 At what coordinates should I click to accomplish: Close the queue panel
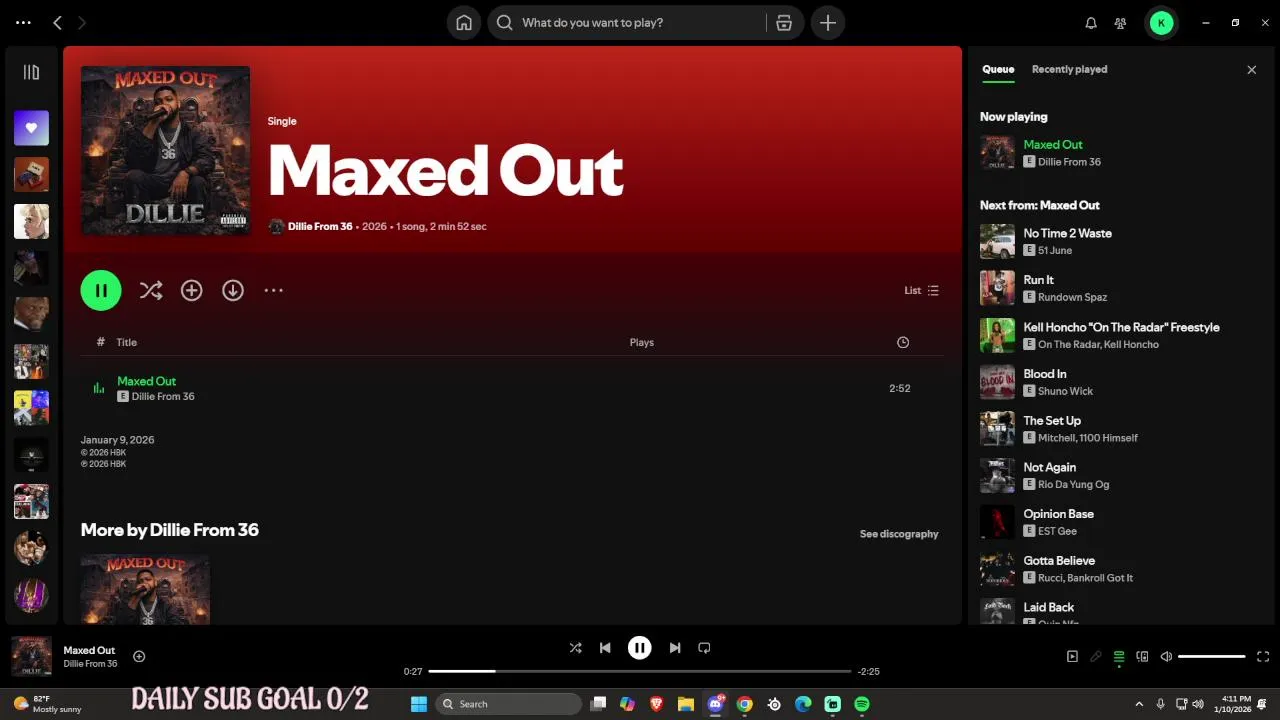pos(1251,70)
